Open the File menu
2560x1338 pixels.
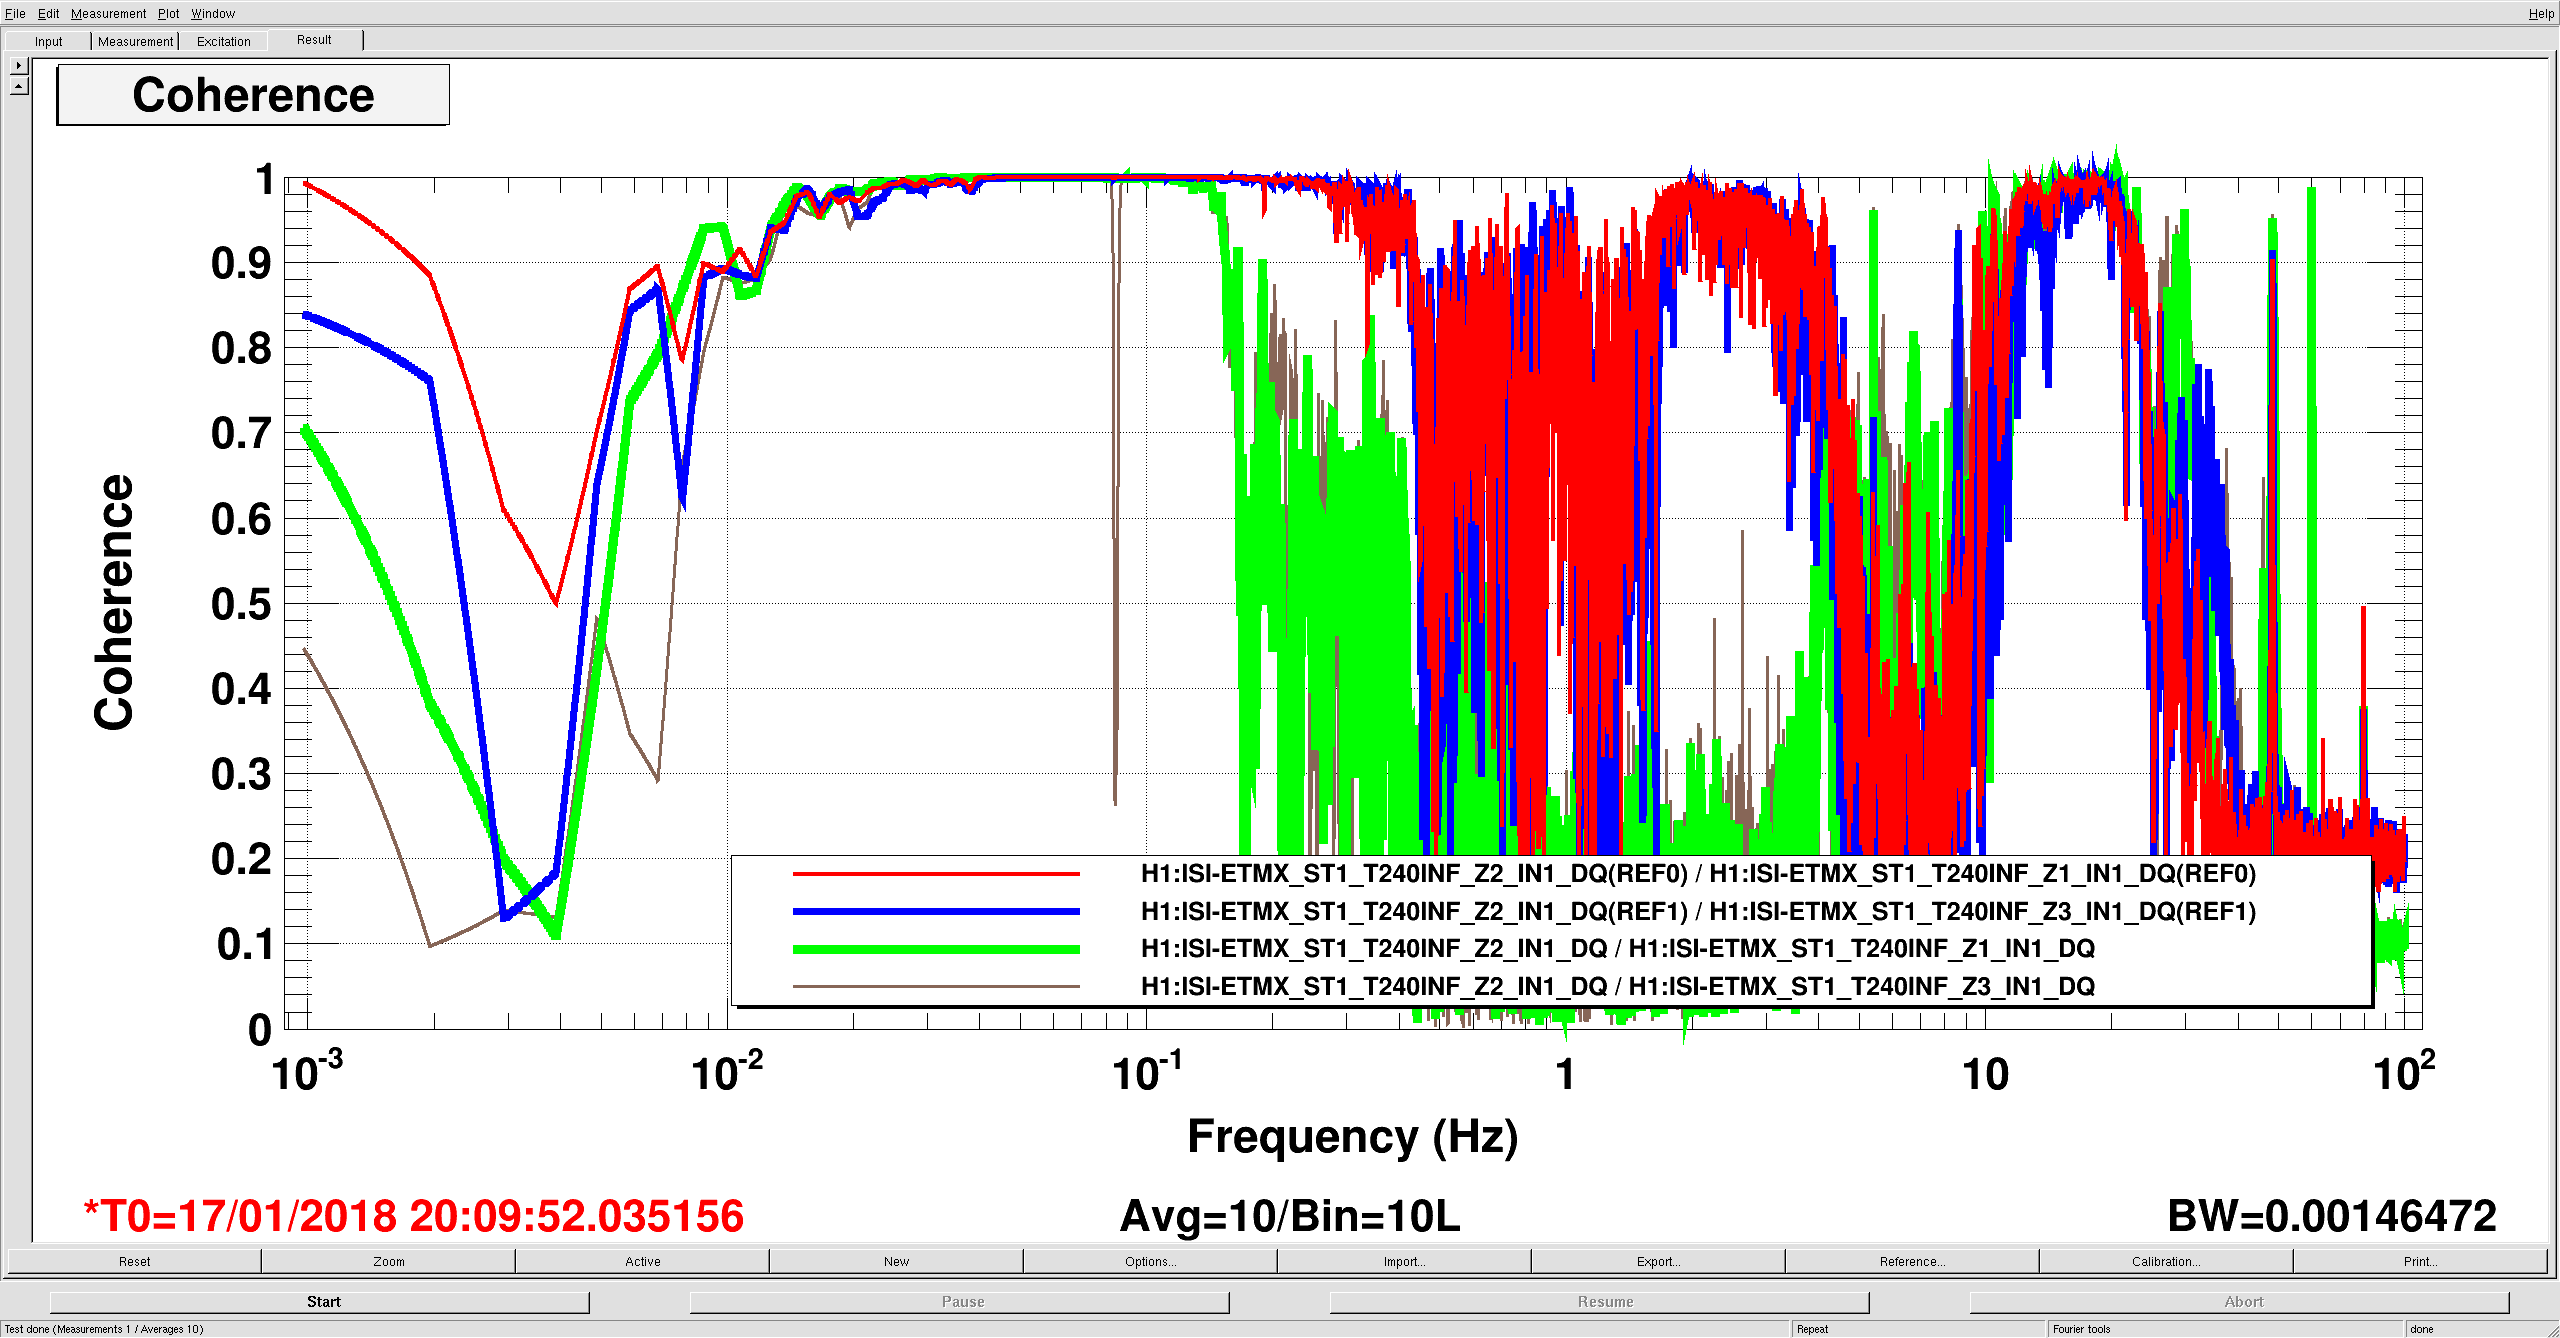(x=15, y=13)
